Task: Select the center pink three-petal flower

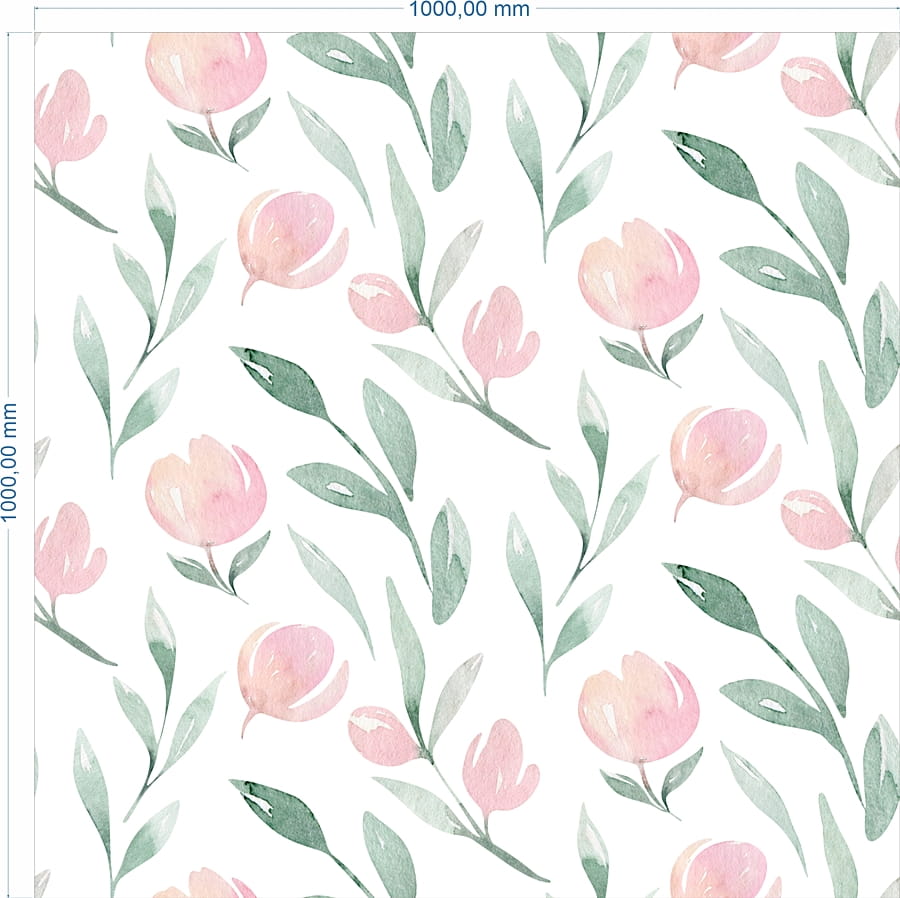Action: [x=501, y=337]
